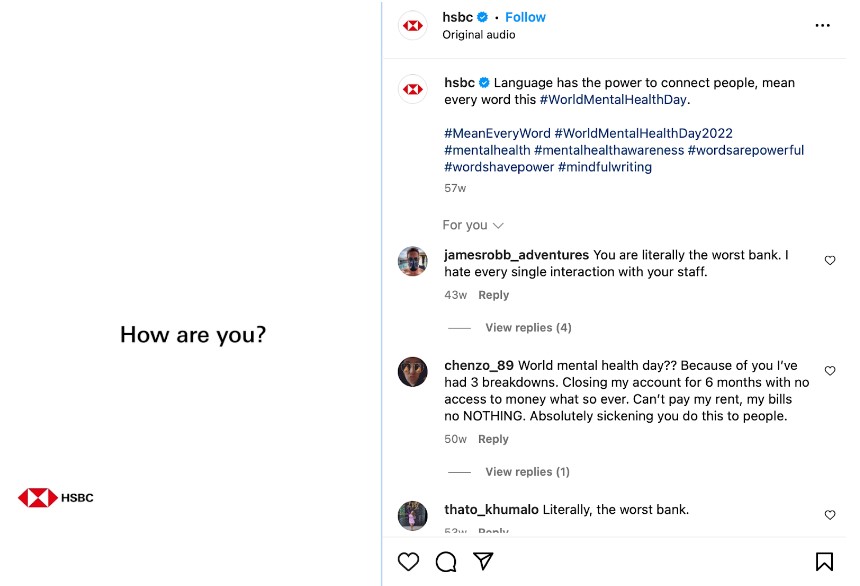Click Reply under chenzo_89's comment
Viewport: 860px width, 586px height.
(493, 438)
